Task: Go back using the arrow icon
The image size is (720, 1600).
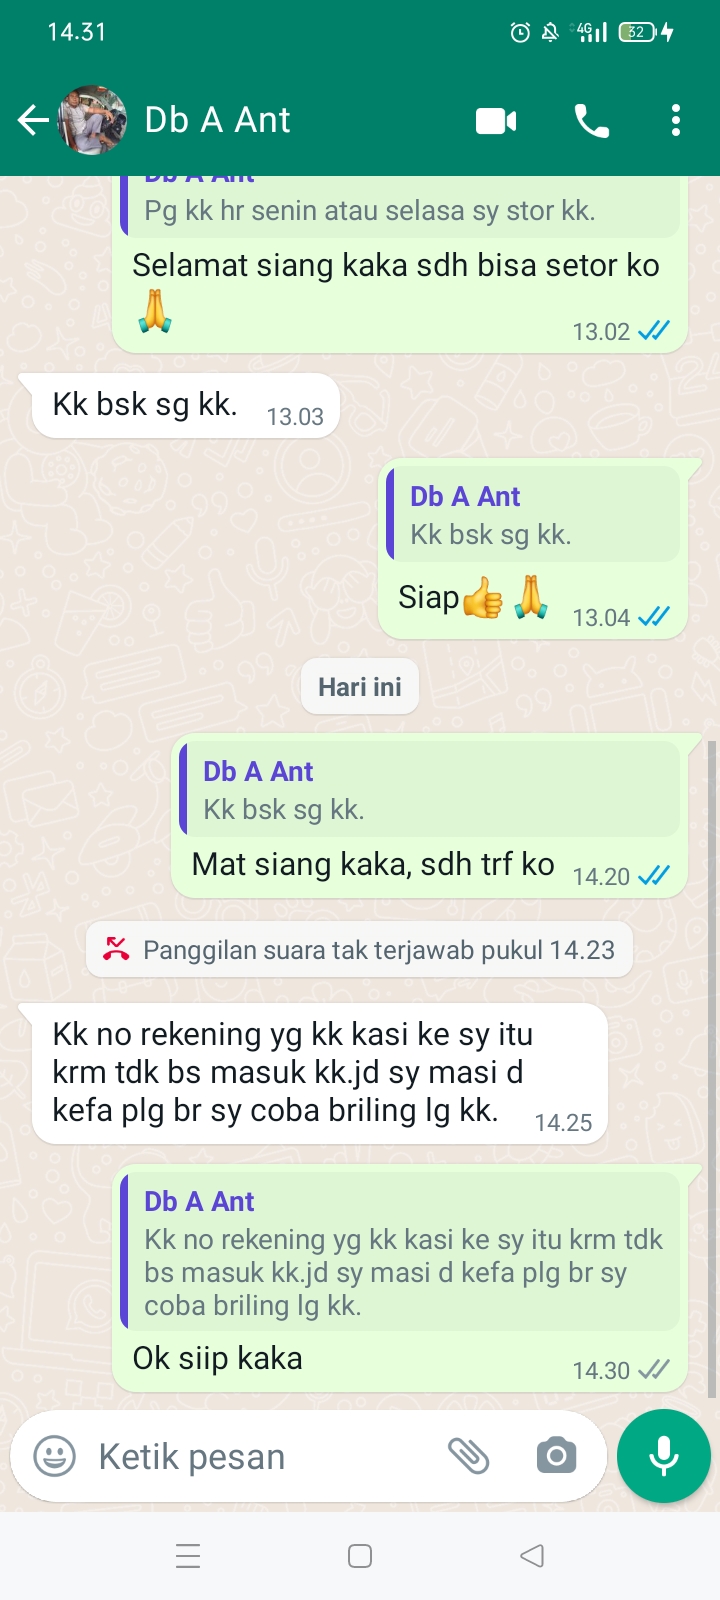Action: [x=33, y=120]
